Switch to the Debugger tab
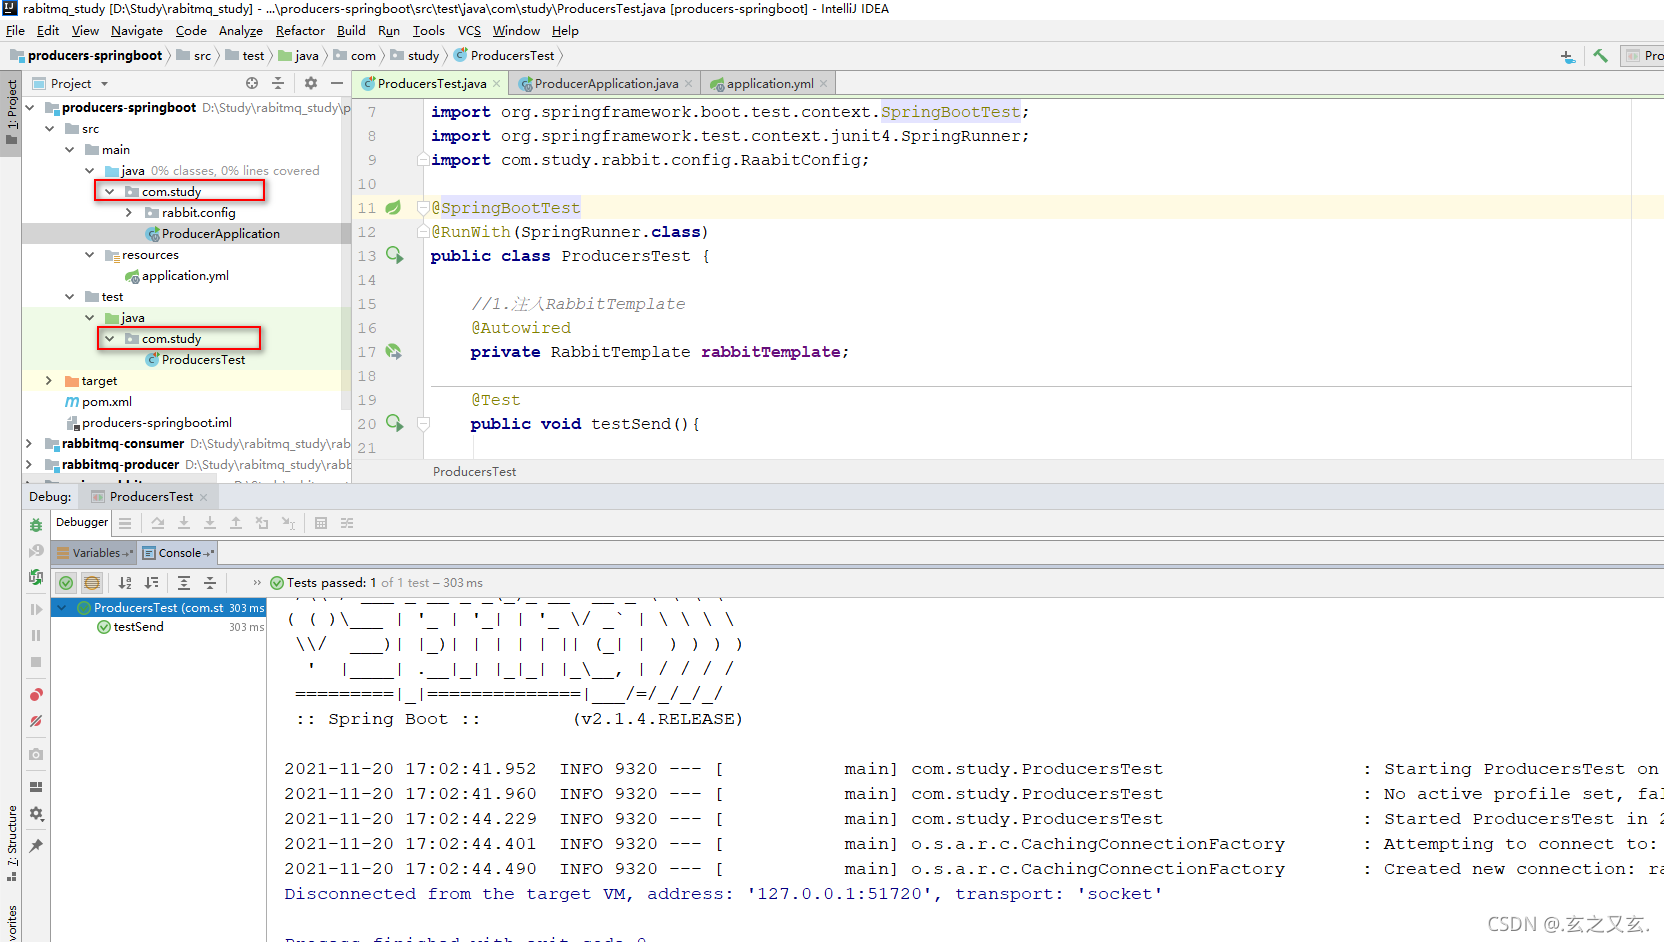The width and height of the screenshot is (1664, 942). (x=82, y=522)
